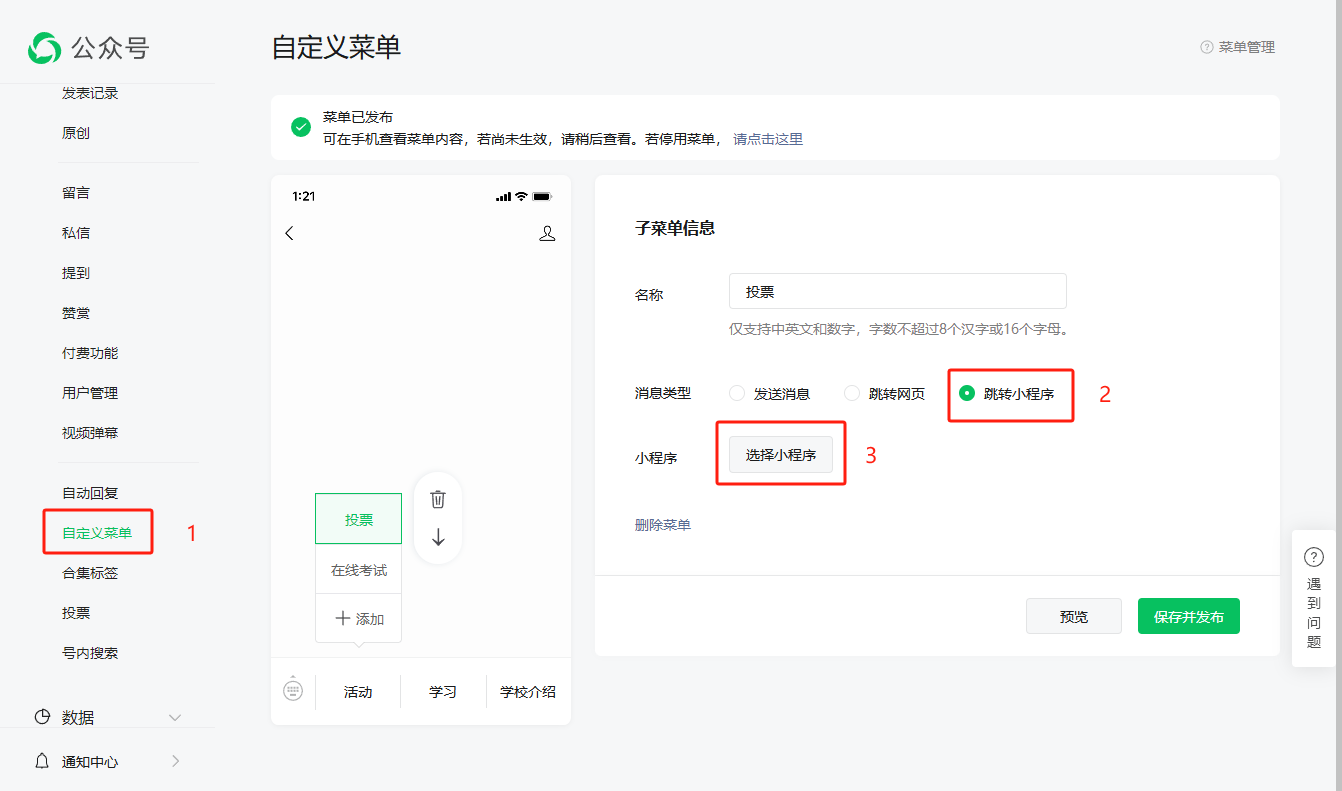Click the 名称 input field

coord(898,291)
